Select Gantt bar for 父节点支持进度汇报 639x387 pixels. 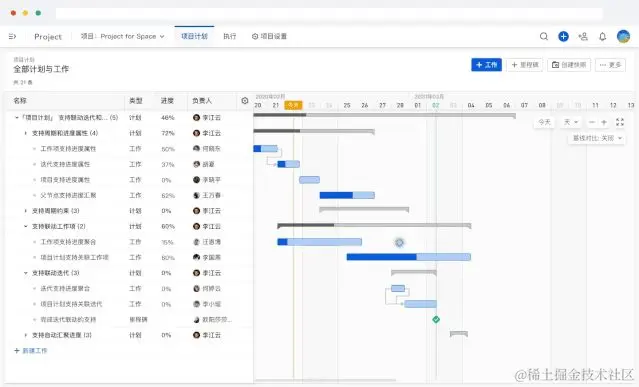coord(347,195)
